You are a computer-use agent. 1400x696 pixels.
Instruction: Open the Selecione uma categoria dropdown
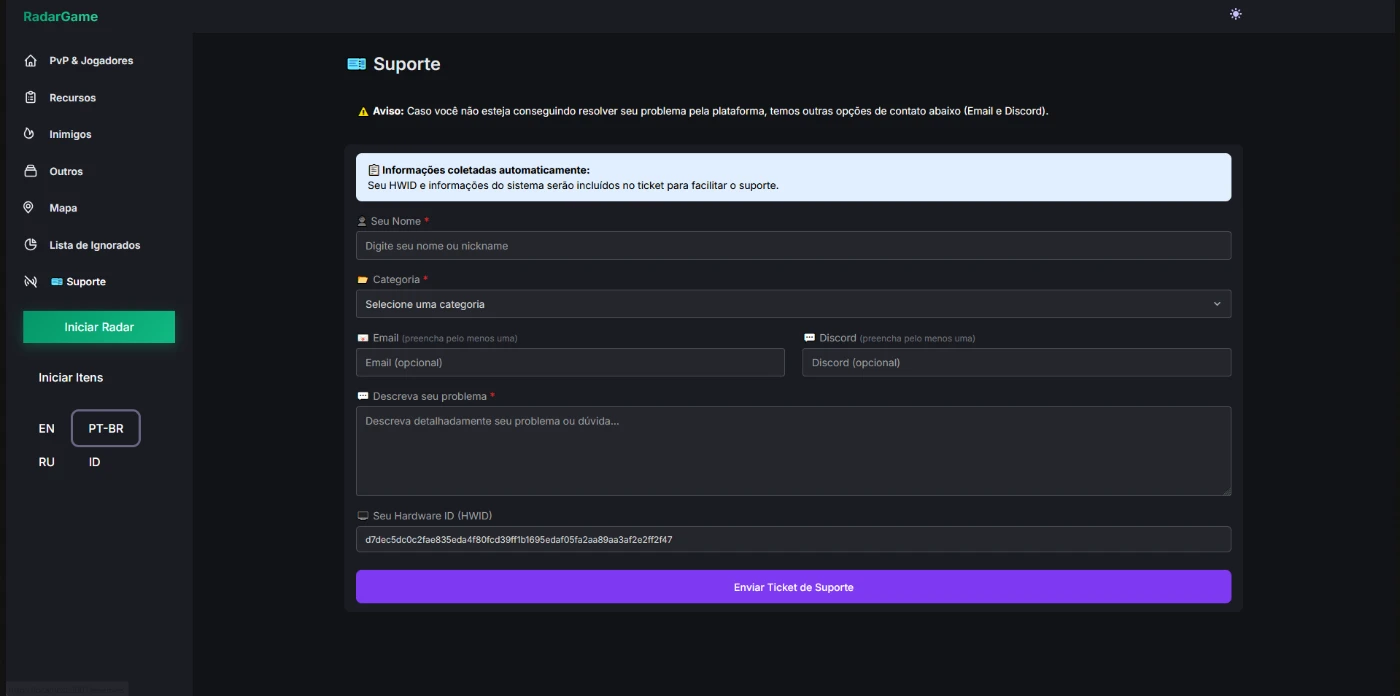tap(780, 304)
